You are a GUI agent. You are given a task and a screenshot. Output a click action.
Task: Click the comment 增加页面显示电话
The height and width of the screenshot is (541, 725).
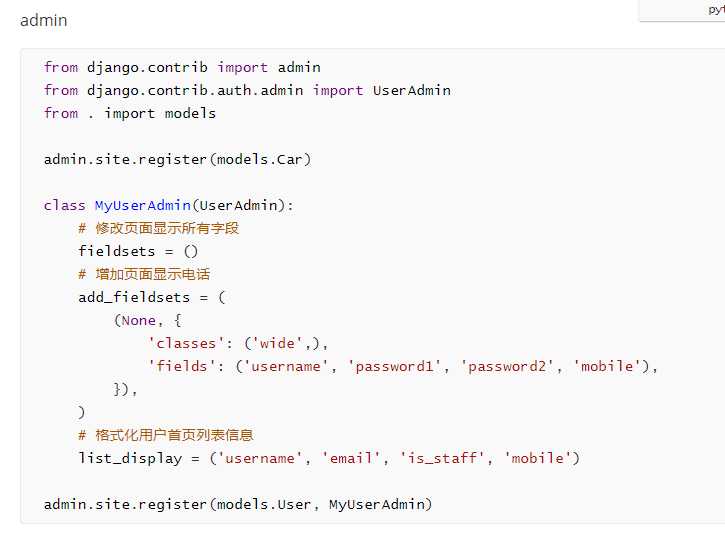(x=144, y=274)
